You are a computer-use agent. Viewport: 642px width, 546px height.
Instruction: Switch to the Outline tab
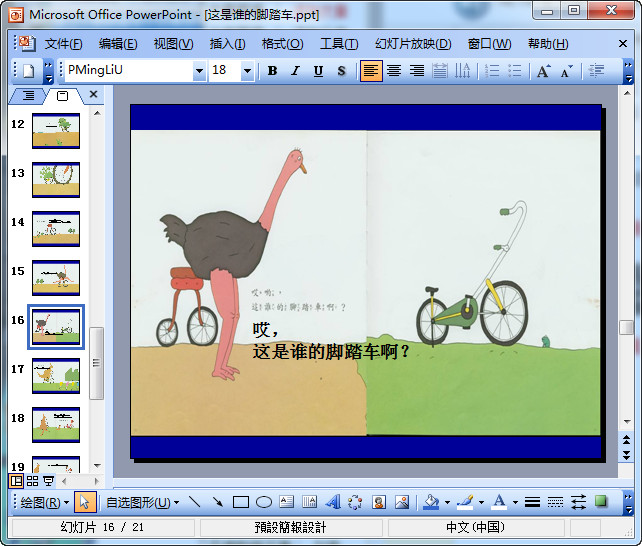click(x=28, y=96)
